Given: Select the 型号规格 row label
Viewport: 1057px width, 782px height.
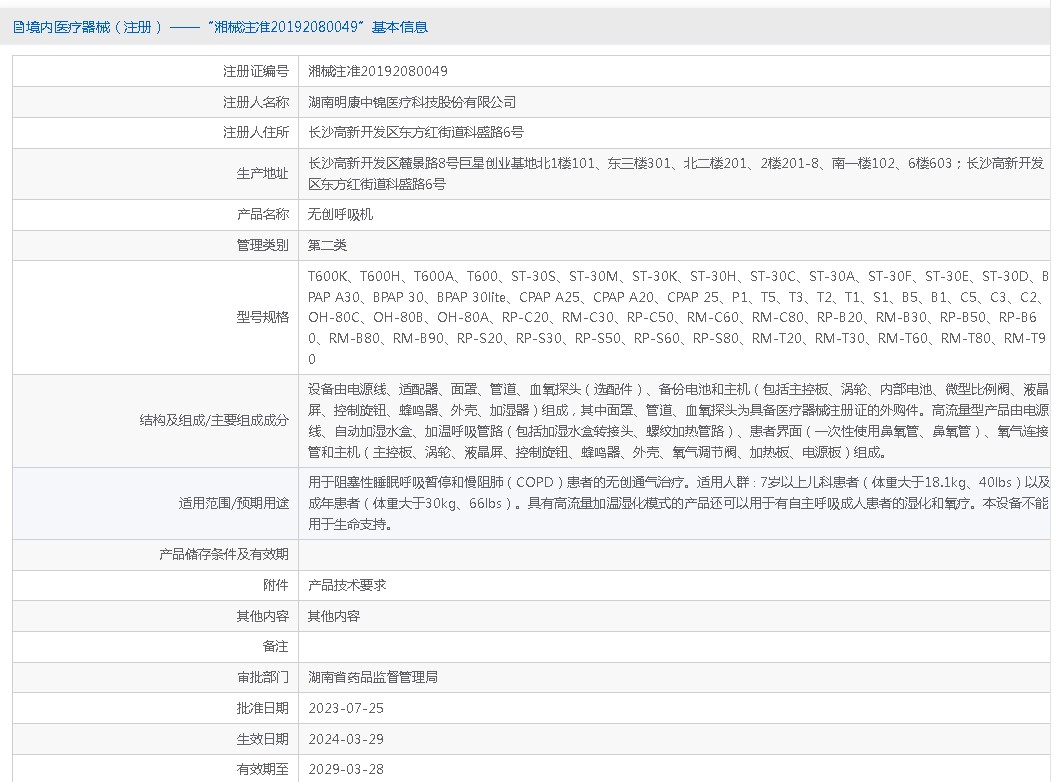Looking at the screenshot, I should [262, 318].
